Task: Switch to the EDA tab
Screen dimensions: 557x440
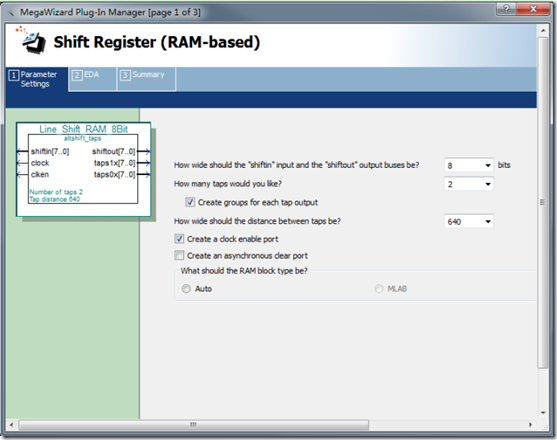Action: [x=92, y=79]
